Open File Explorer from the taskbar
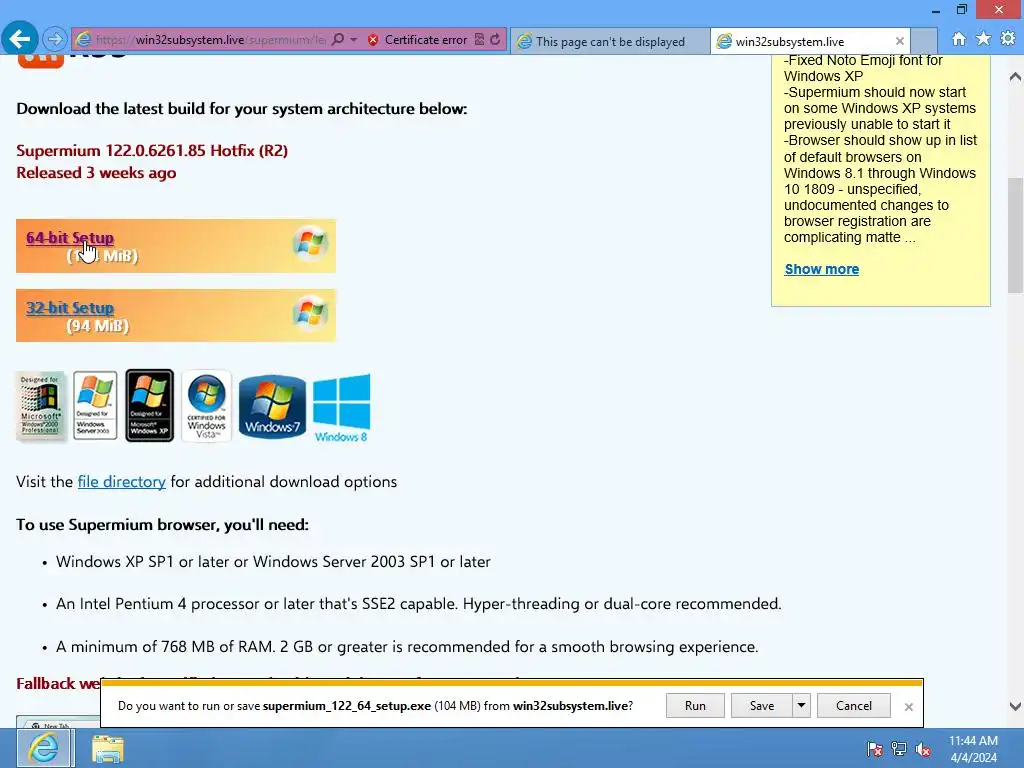The image size is (1024, 768). tap(108, 748)
